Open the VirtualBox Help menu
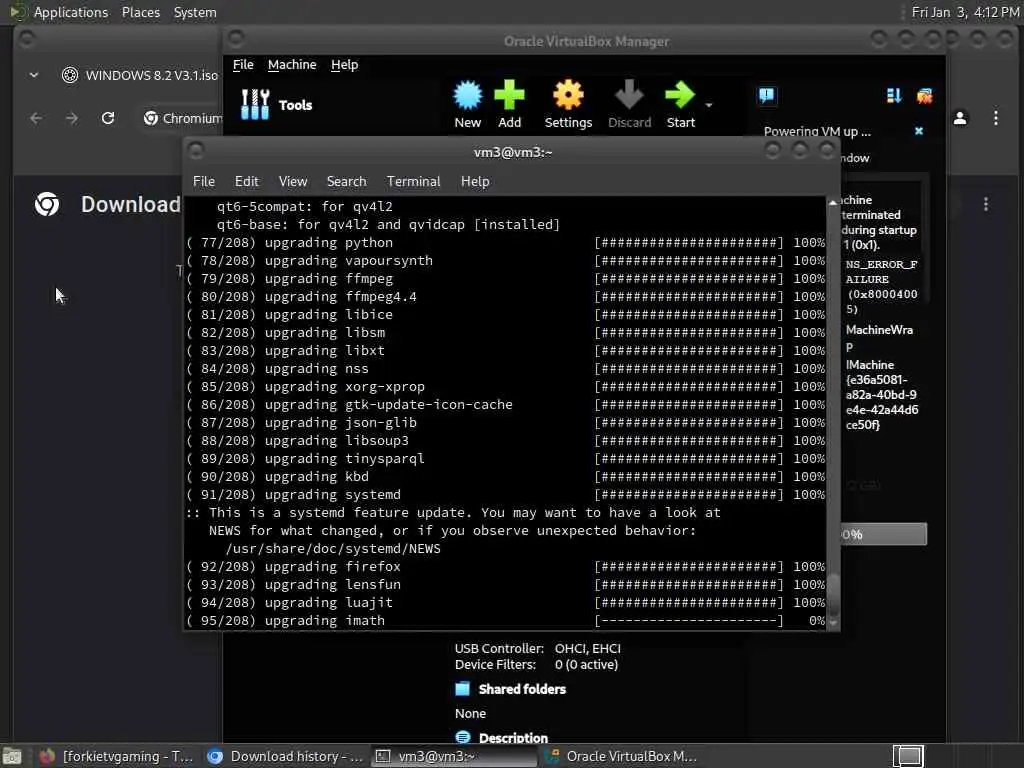The image size is (1024, 768). click(x=344, y=65)
